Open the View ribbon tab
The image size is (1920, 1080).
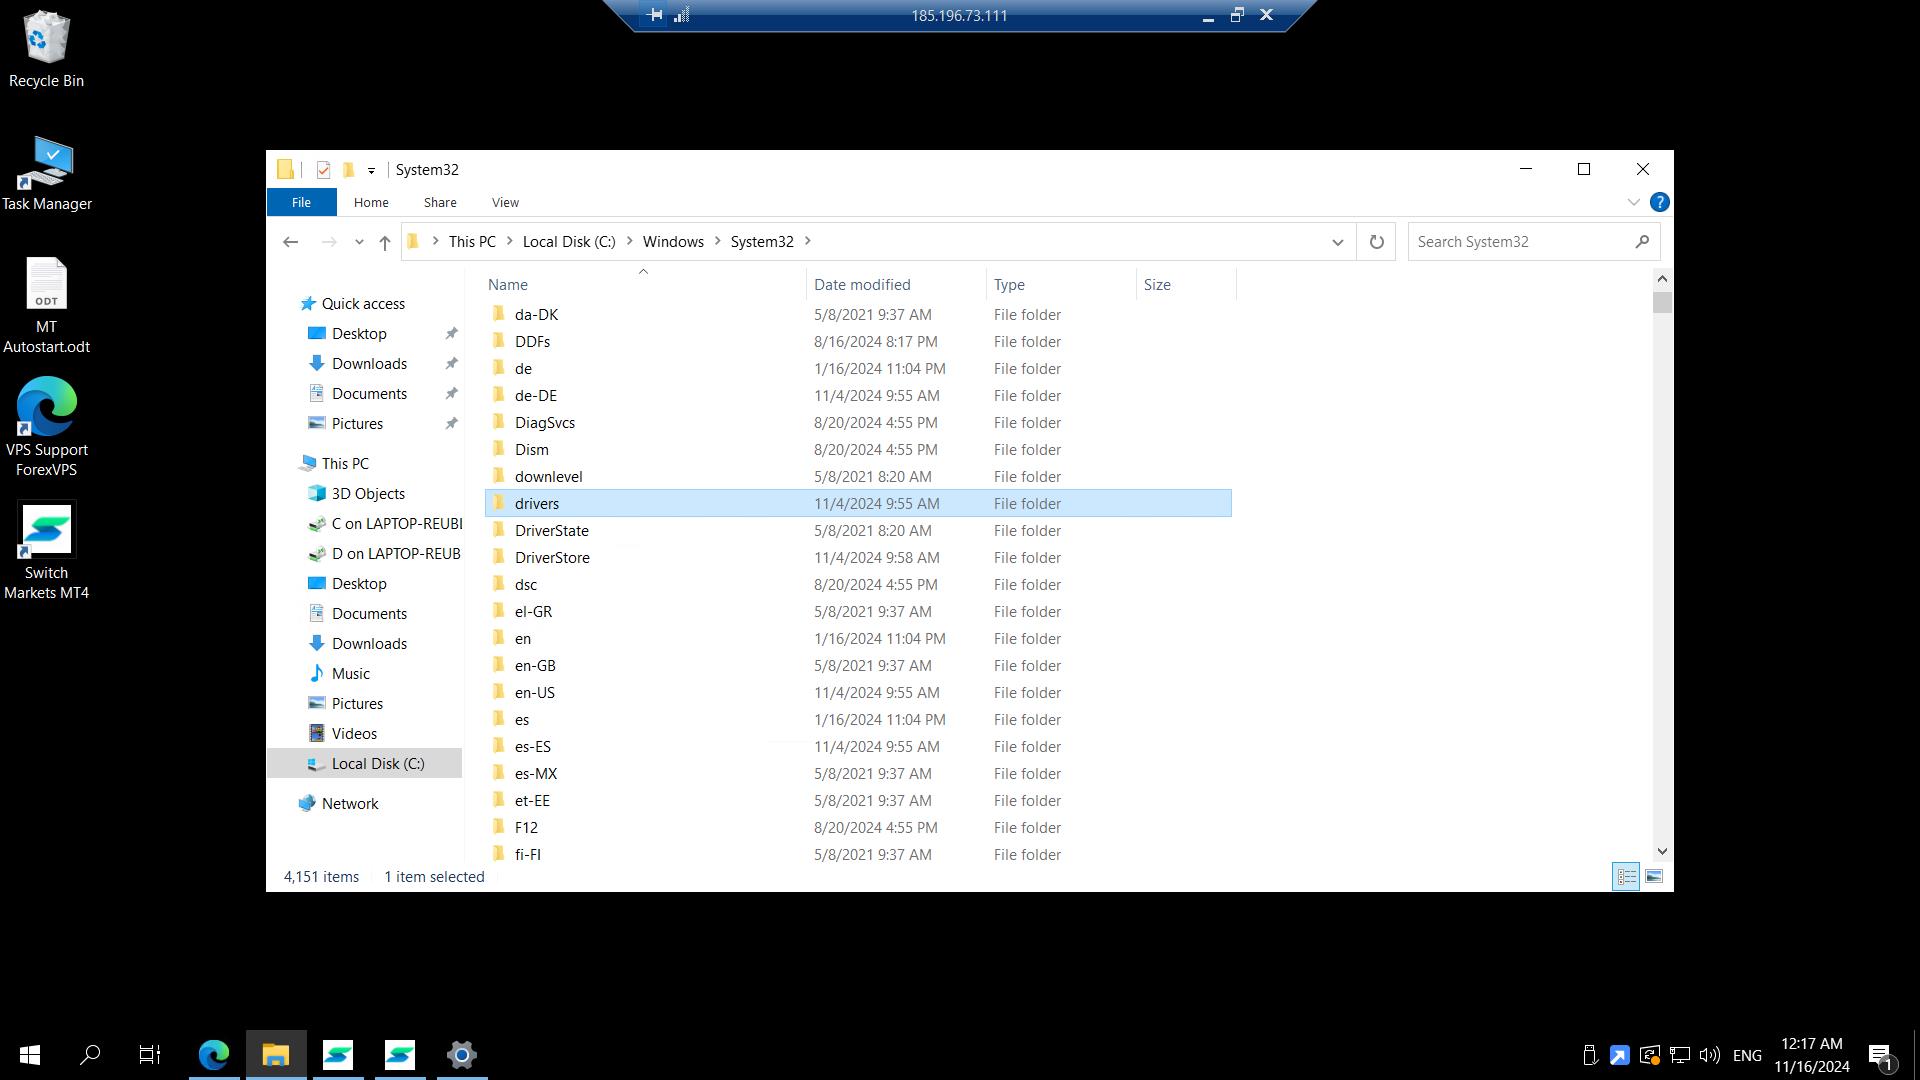pos(505,202)
